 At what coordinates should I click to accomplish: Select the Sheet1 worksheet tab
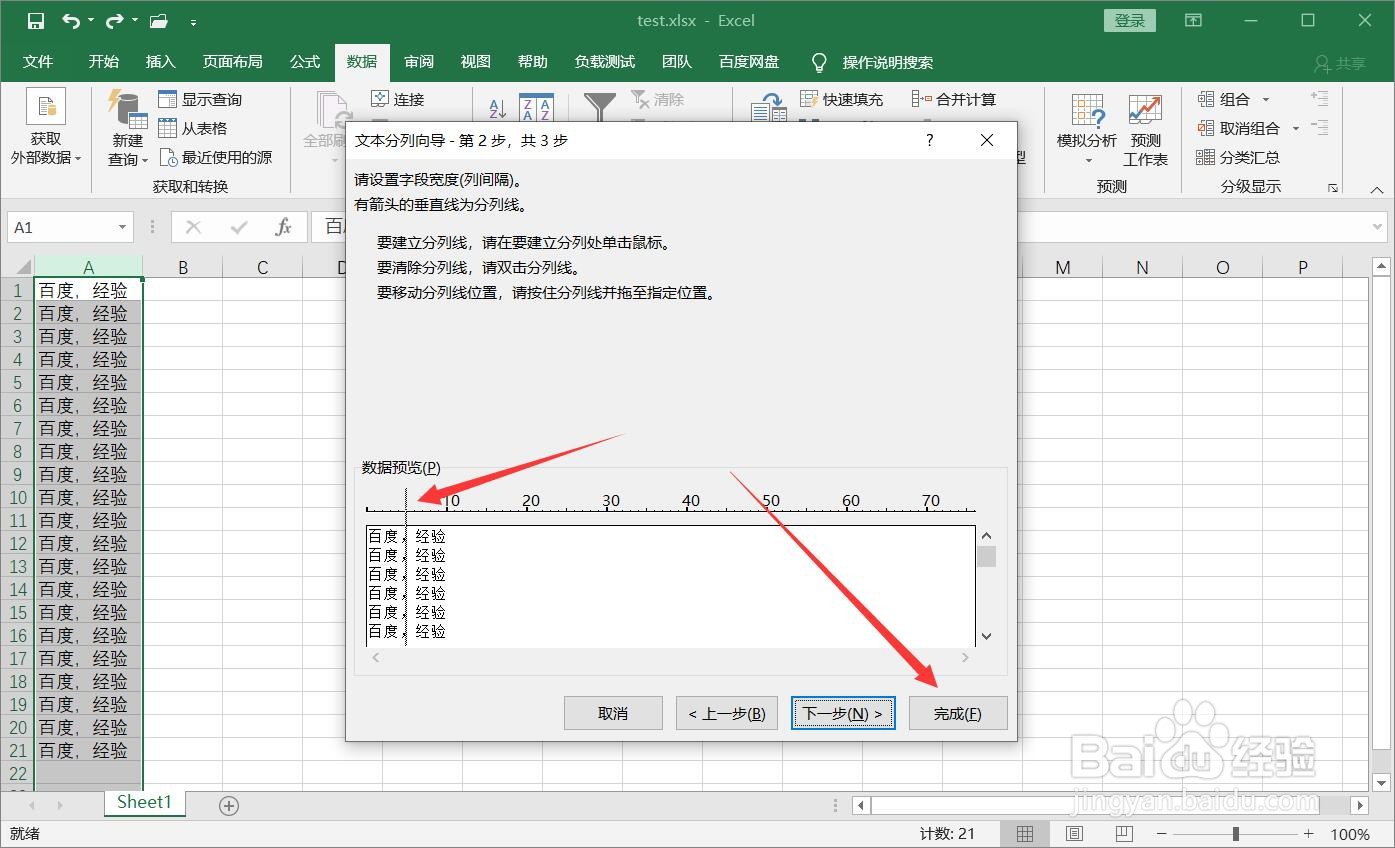click(x=143, y=802)
